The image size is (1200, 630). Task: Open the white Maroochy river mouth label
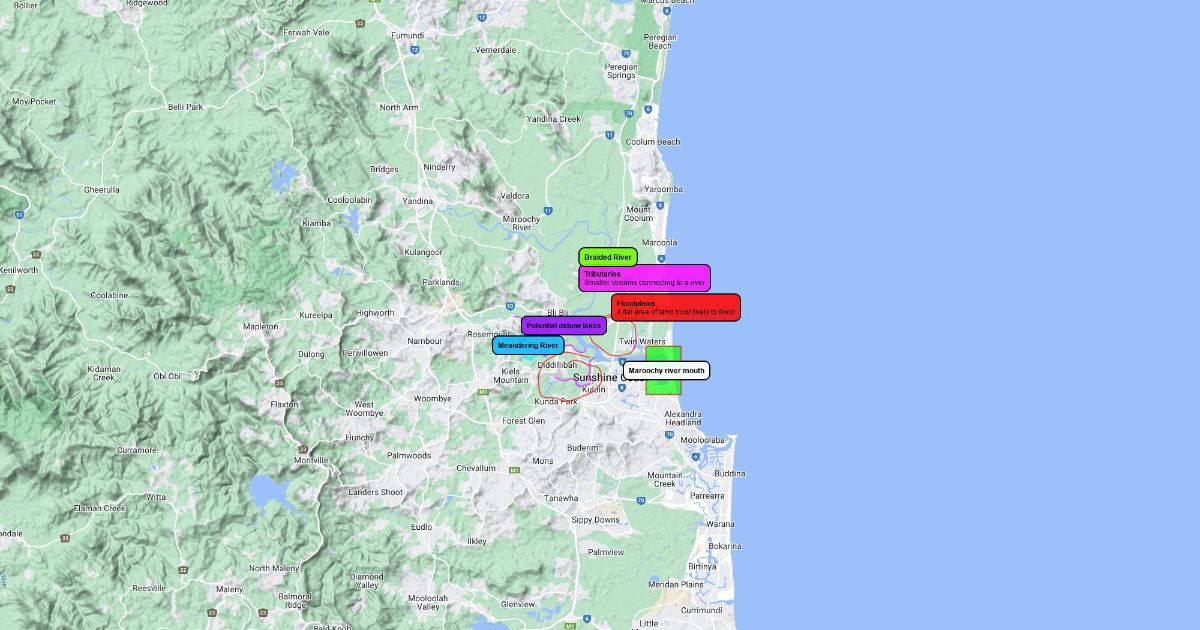(667, 370)
